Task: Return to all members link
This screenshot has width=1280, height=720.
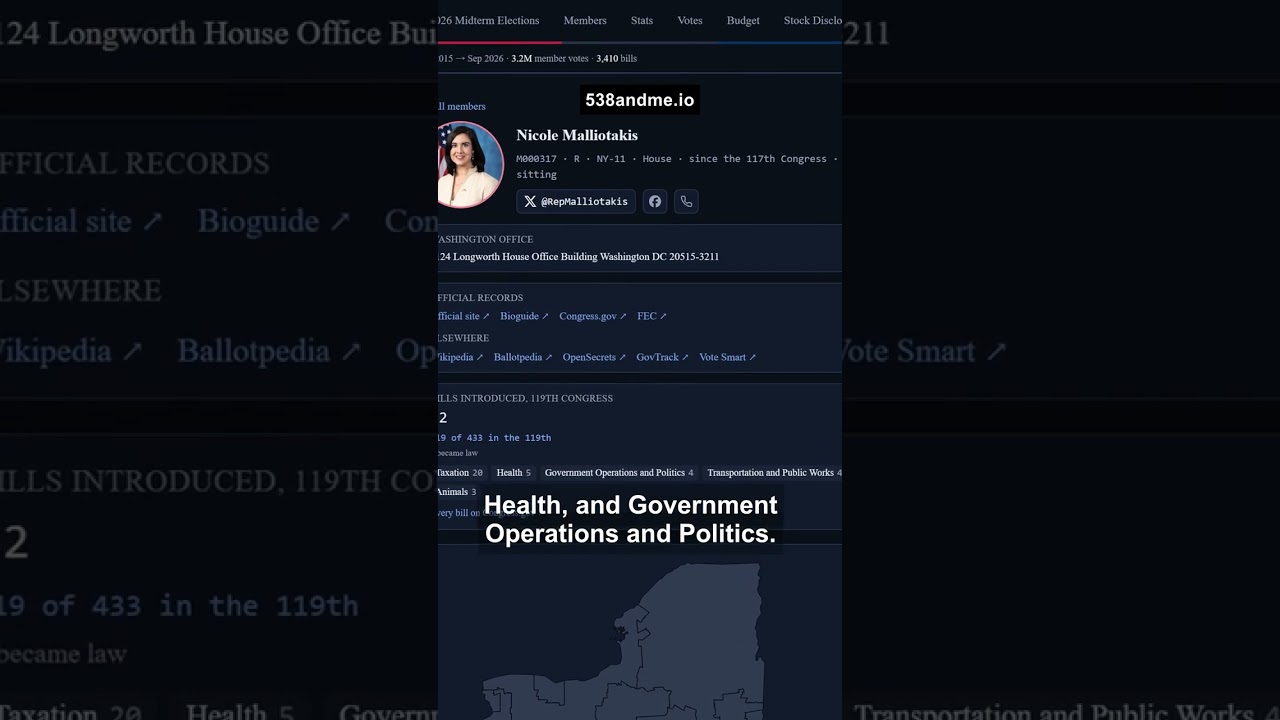Action: 462,106
